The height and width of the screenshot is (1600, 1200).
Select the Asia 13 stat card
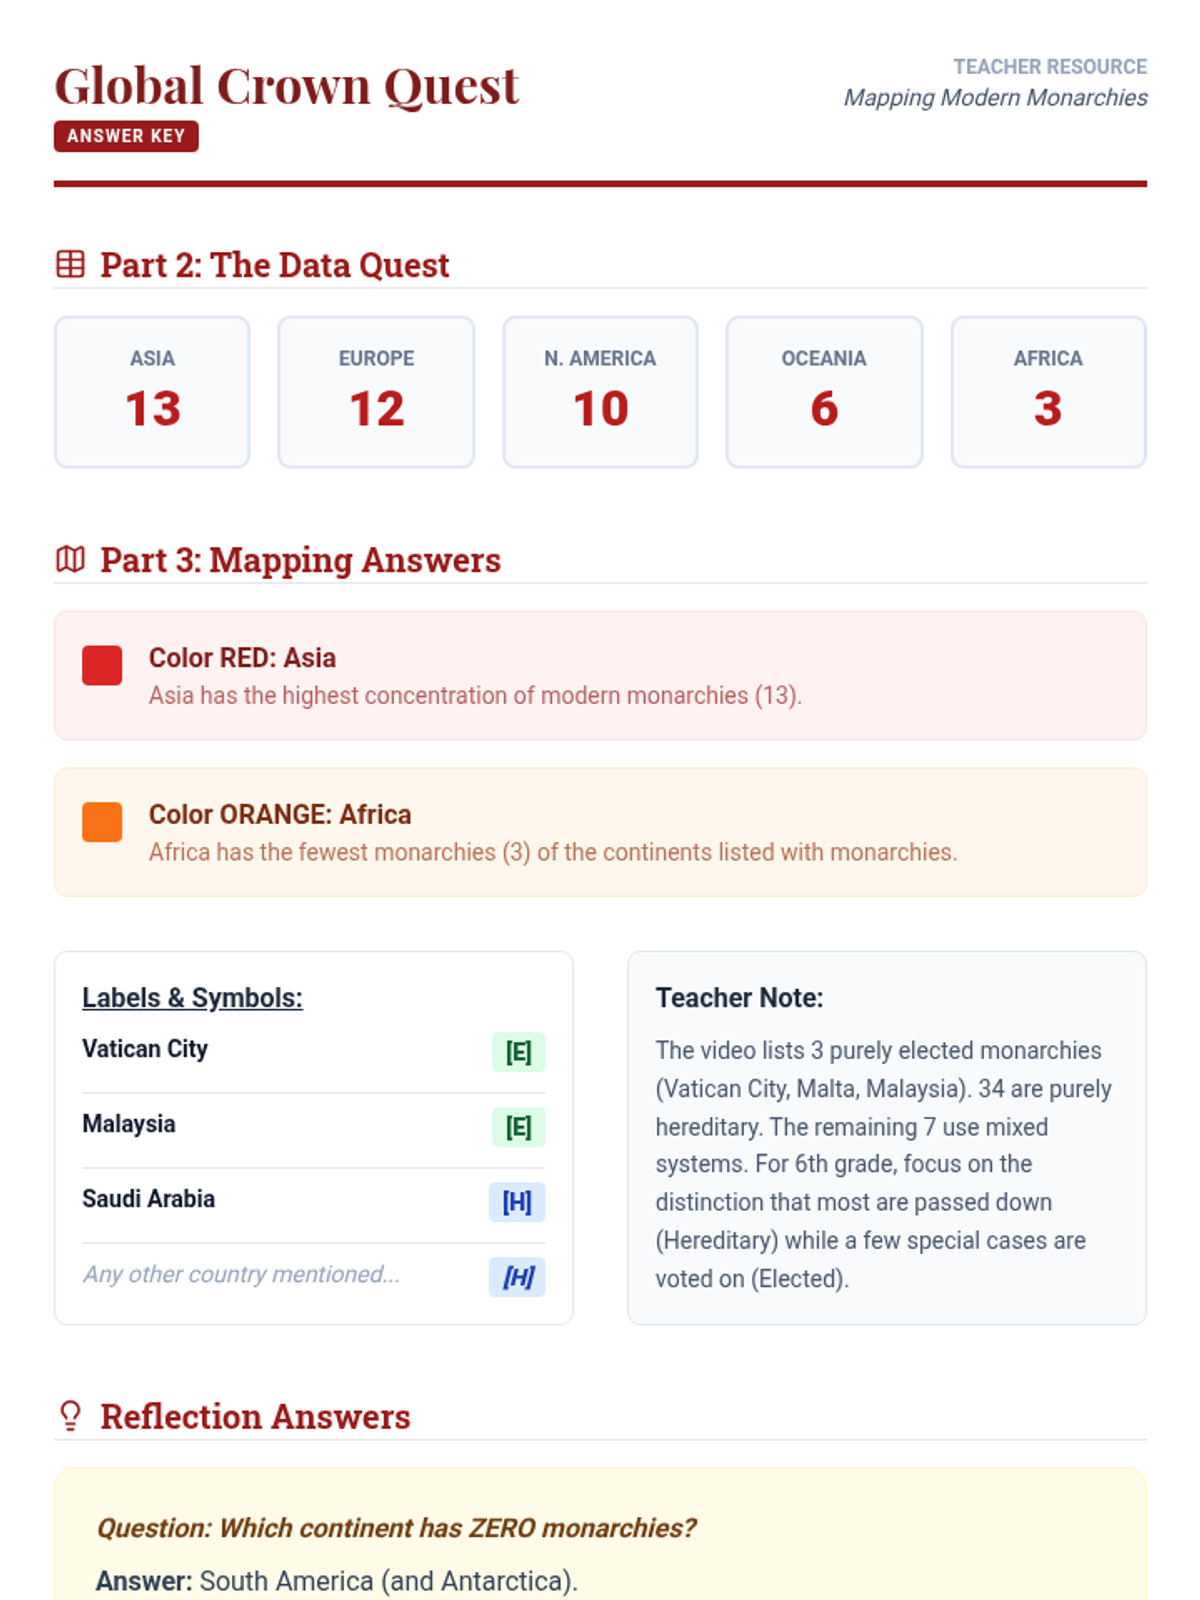coord(152,392)
